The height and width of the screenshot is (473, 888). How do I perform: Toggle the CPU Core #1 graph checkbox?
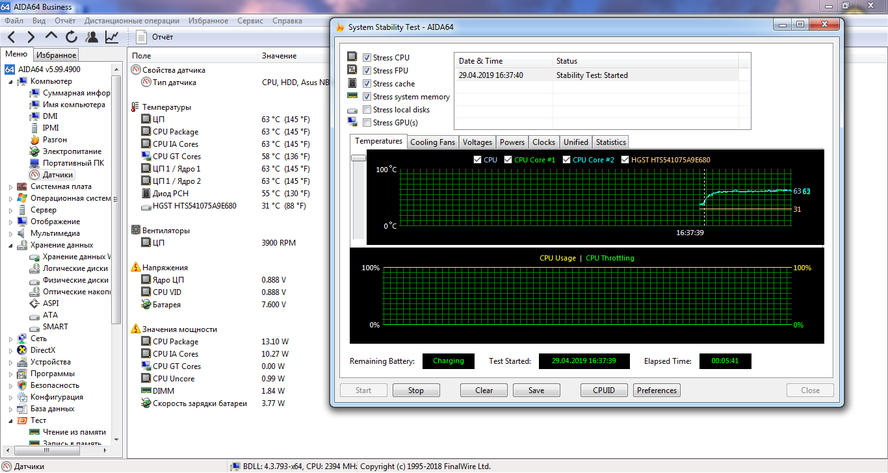pos(508,160)
